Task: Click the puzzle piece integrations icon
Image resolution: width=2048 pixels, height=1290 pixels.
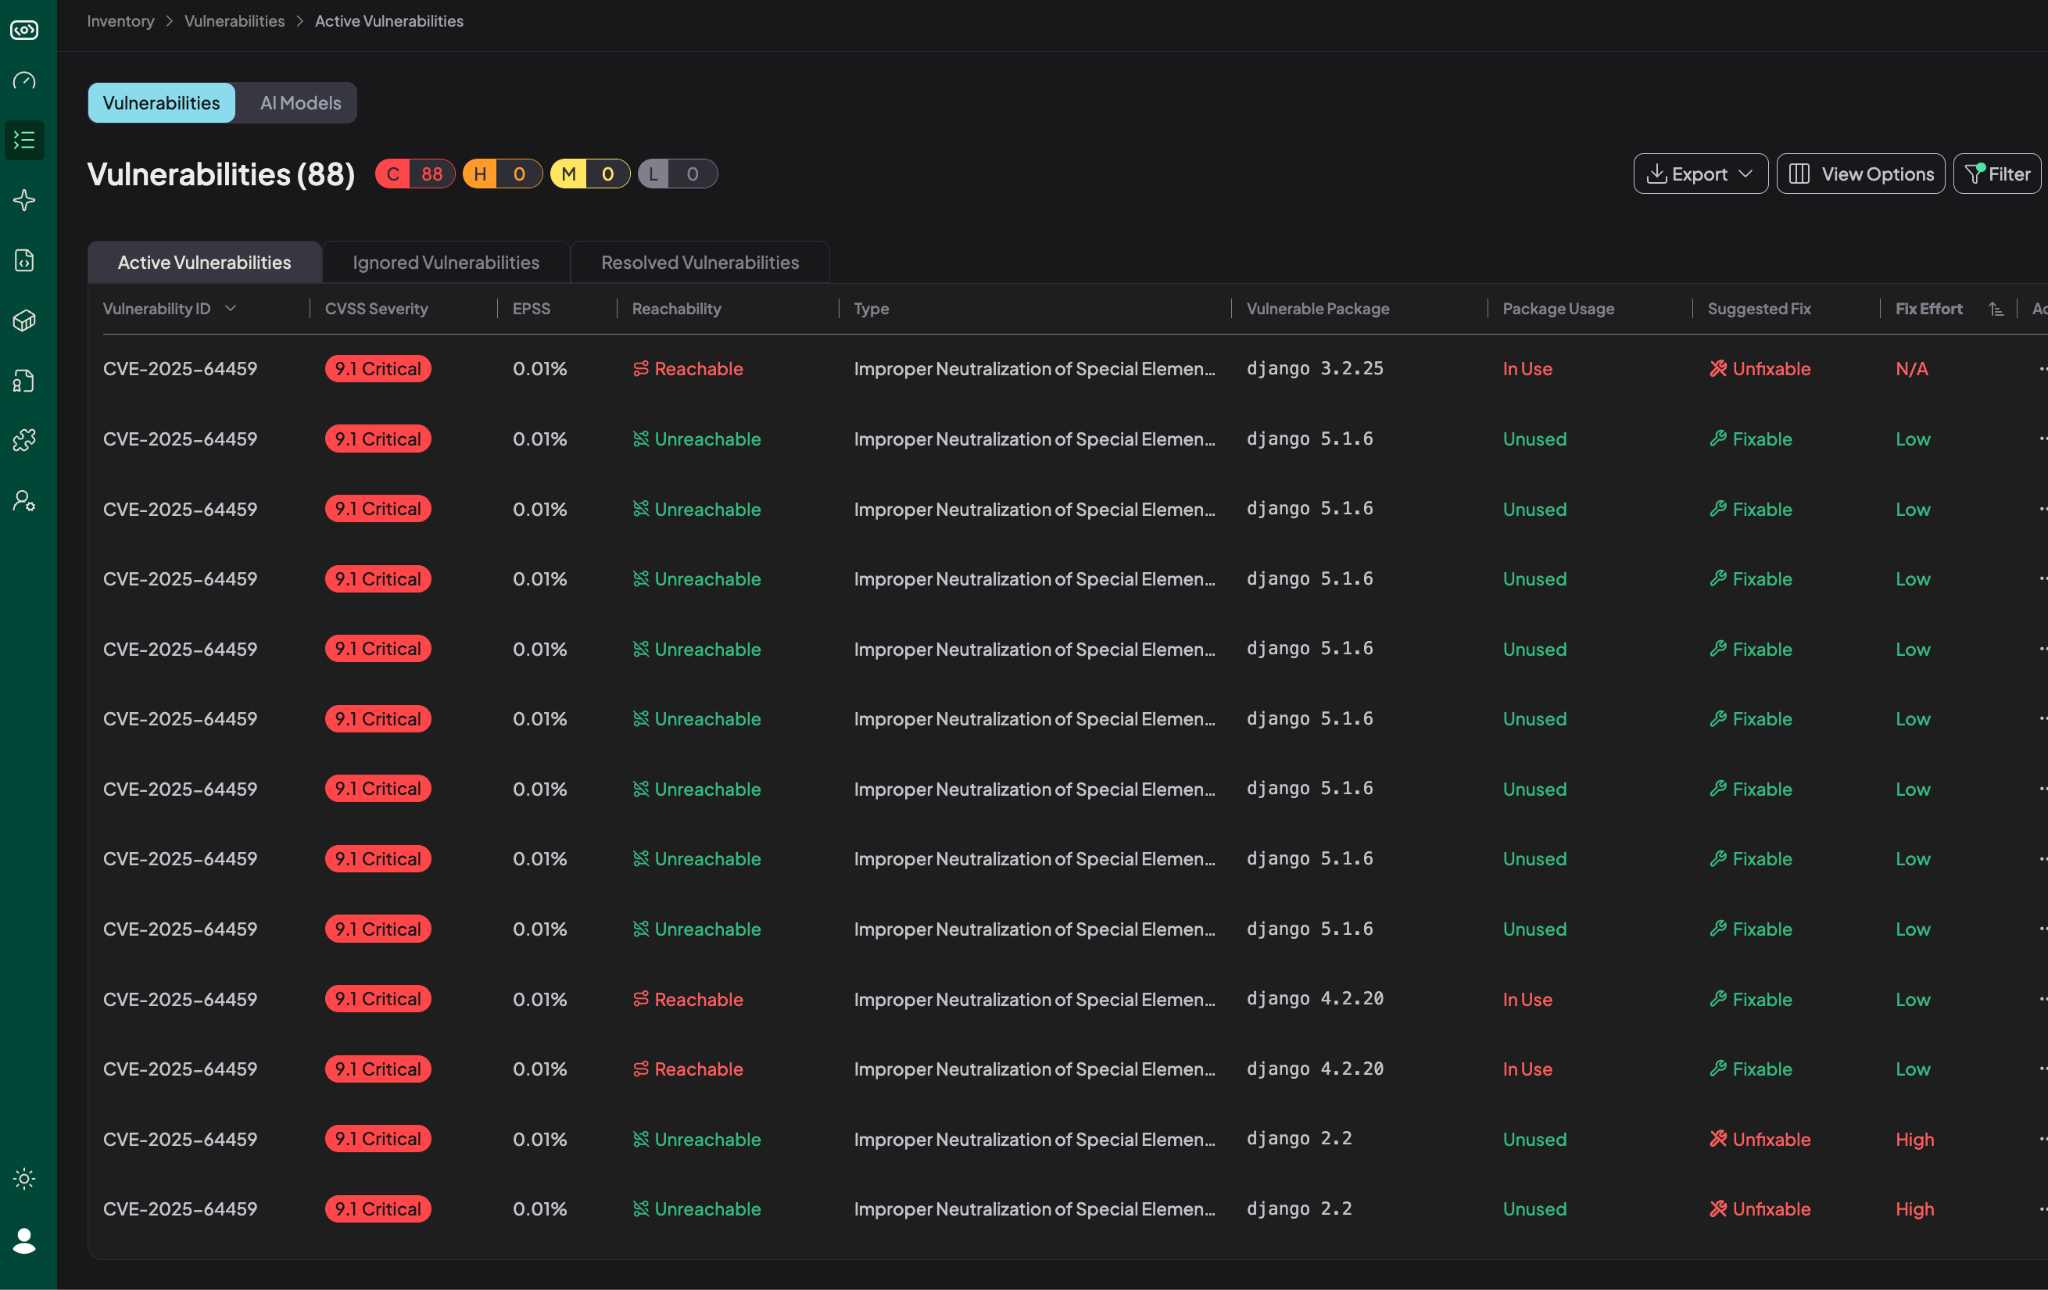Action: pos(24,440)
